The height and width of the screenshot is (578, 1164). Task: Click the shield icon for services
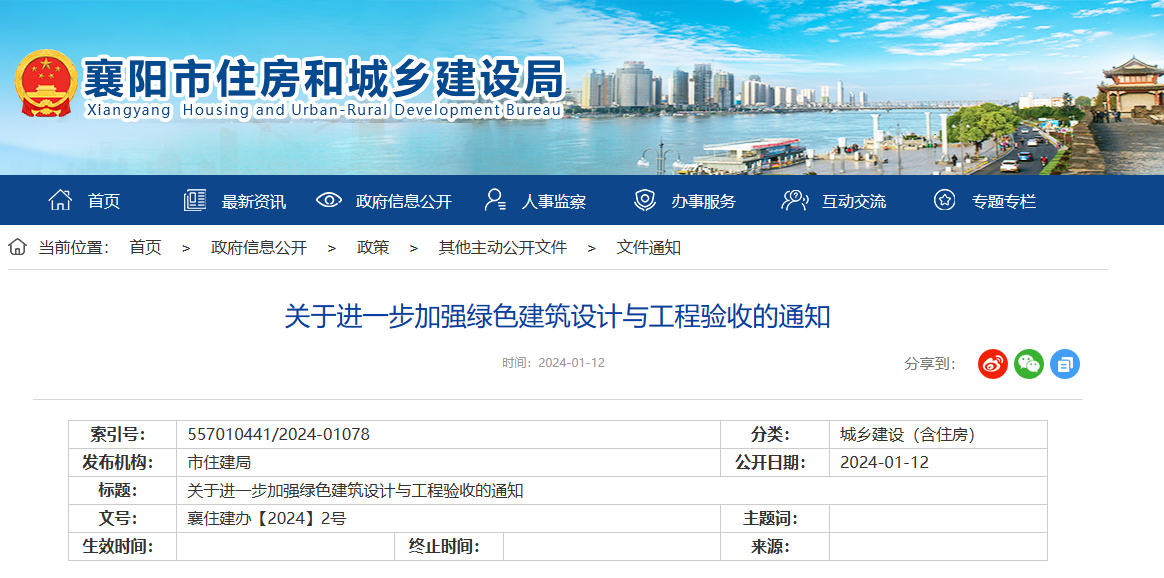(645, 200)
